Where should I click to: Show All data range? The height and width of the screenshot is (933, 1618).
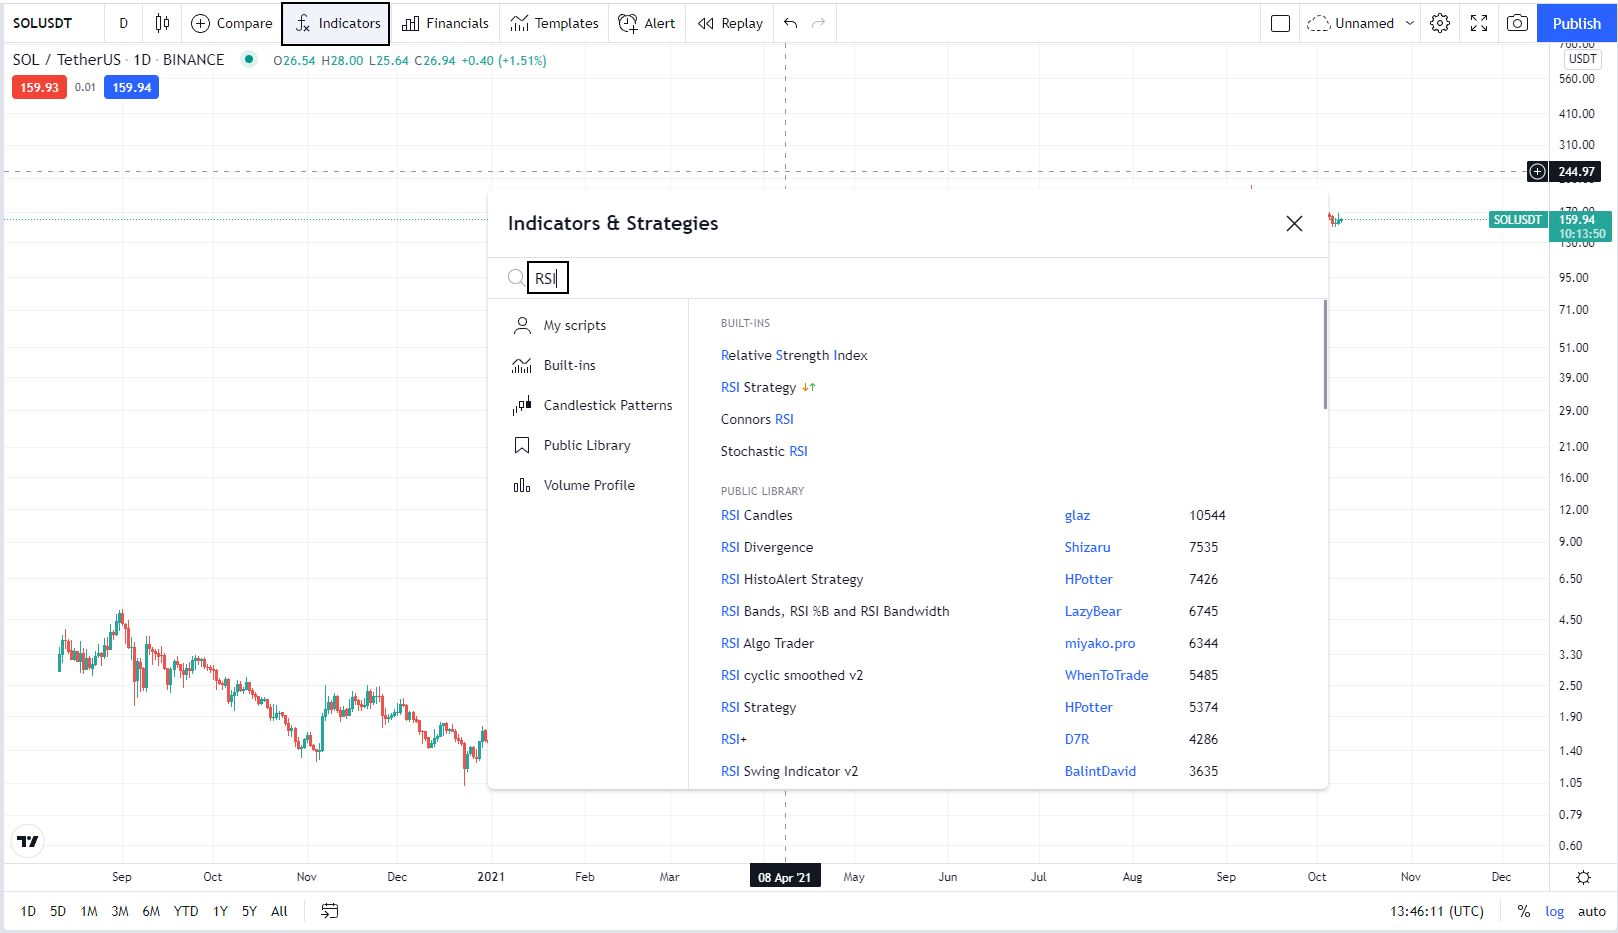tap(279, 911)
